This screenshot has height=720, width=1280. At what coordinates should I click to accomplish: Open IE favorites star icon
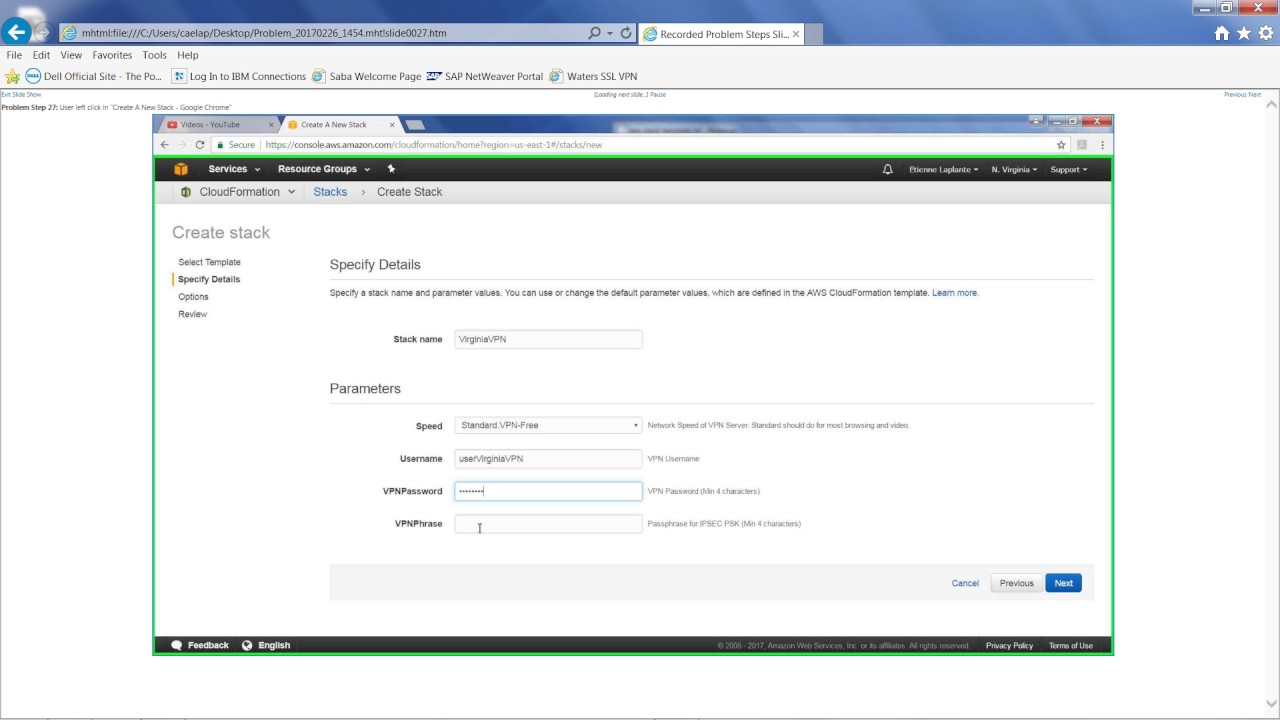coord(1244,33)
